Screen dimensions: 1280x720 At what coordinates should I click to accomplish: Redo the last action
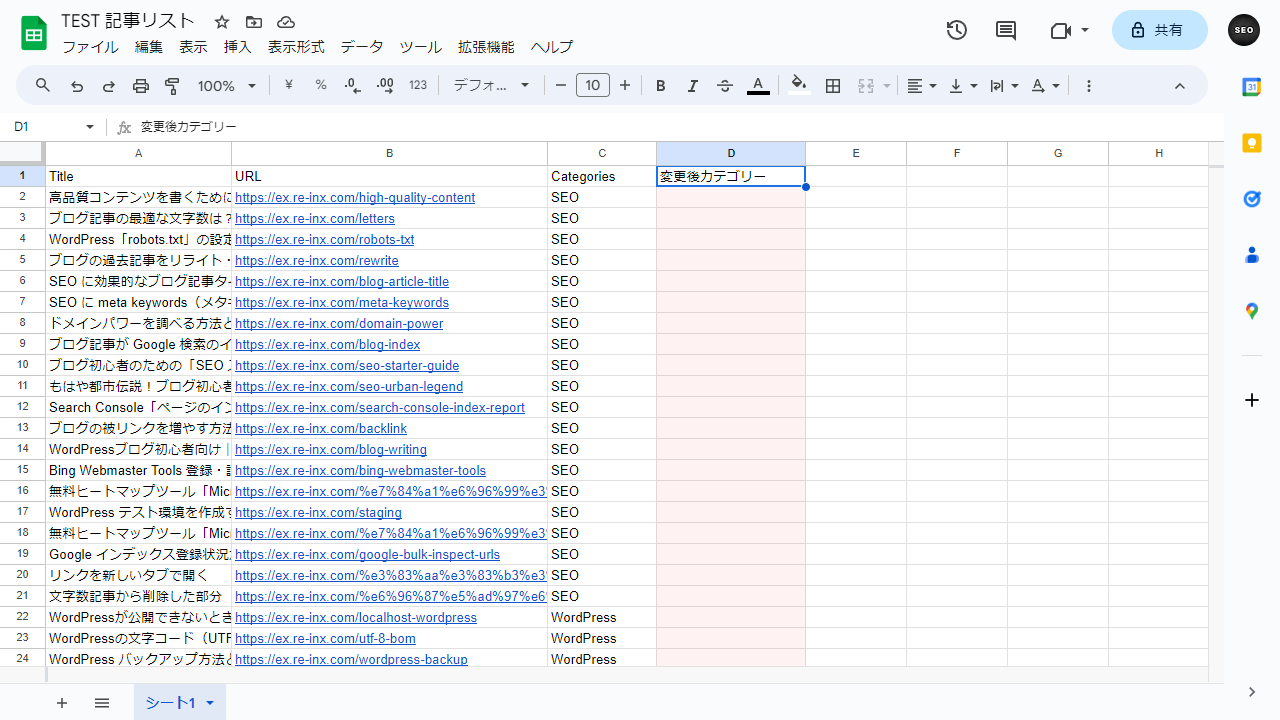[x=109, y=86]
